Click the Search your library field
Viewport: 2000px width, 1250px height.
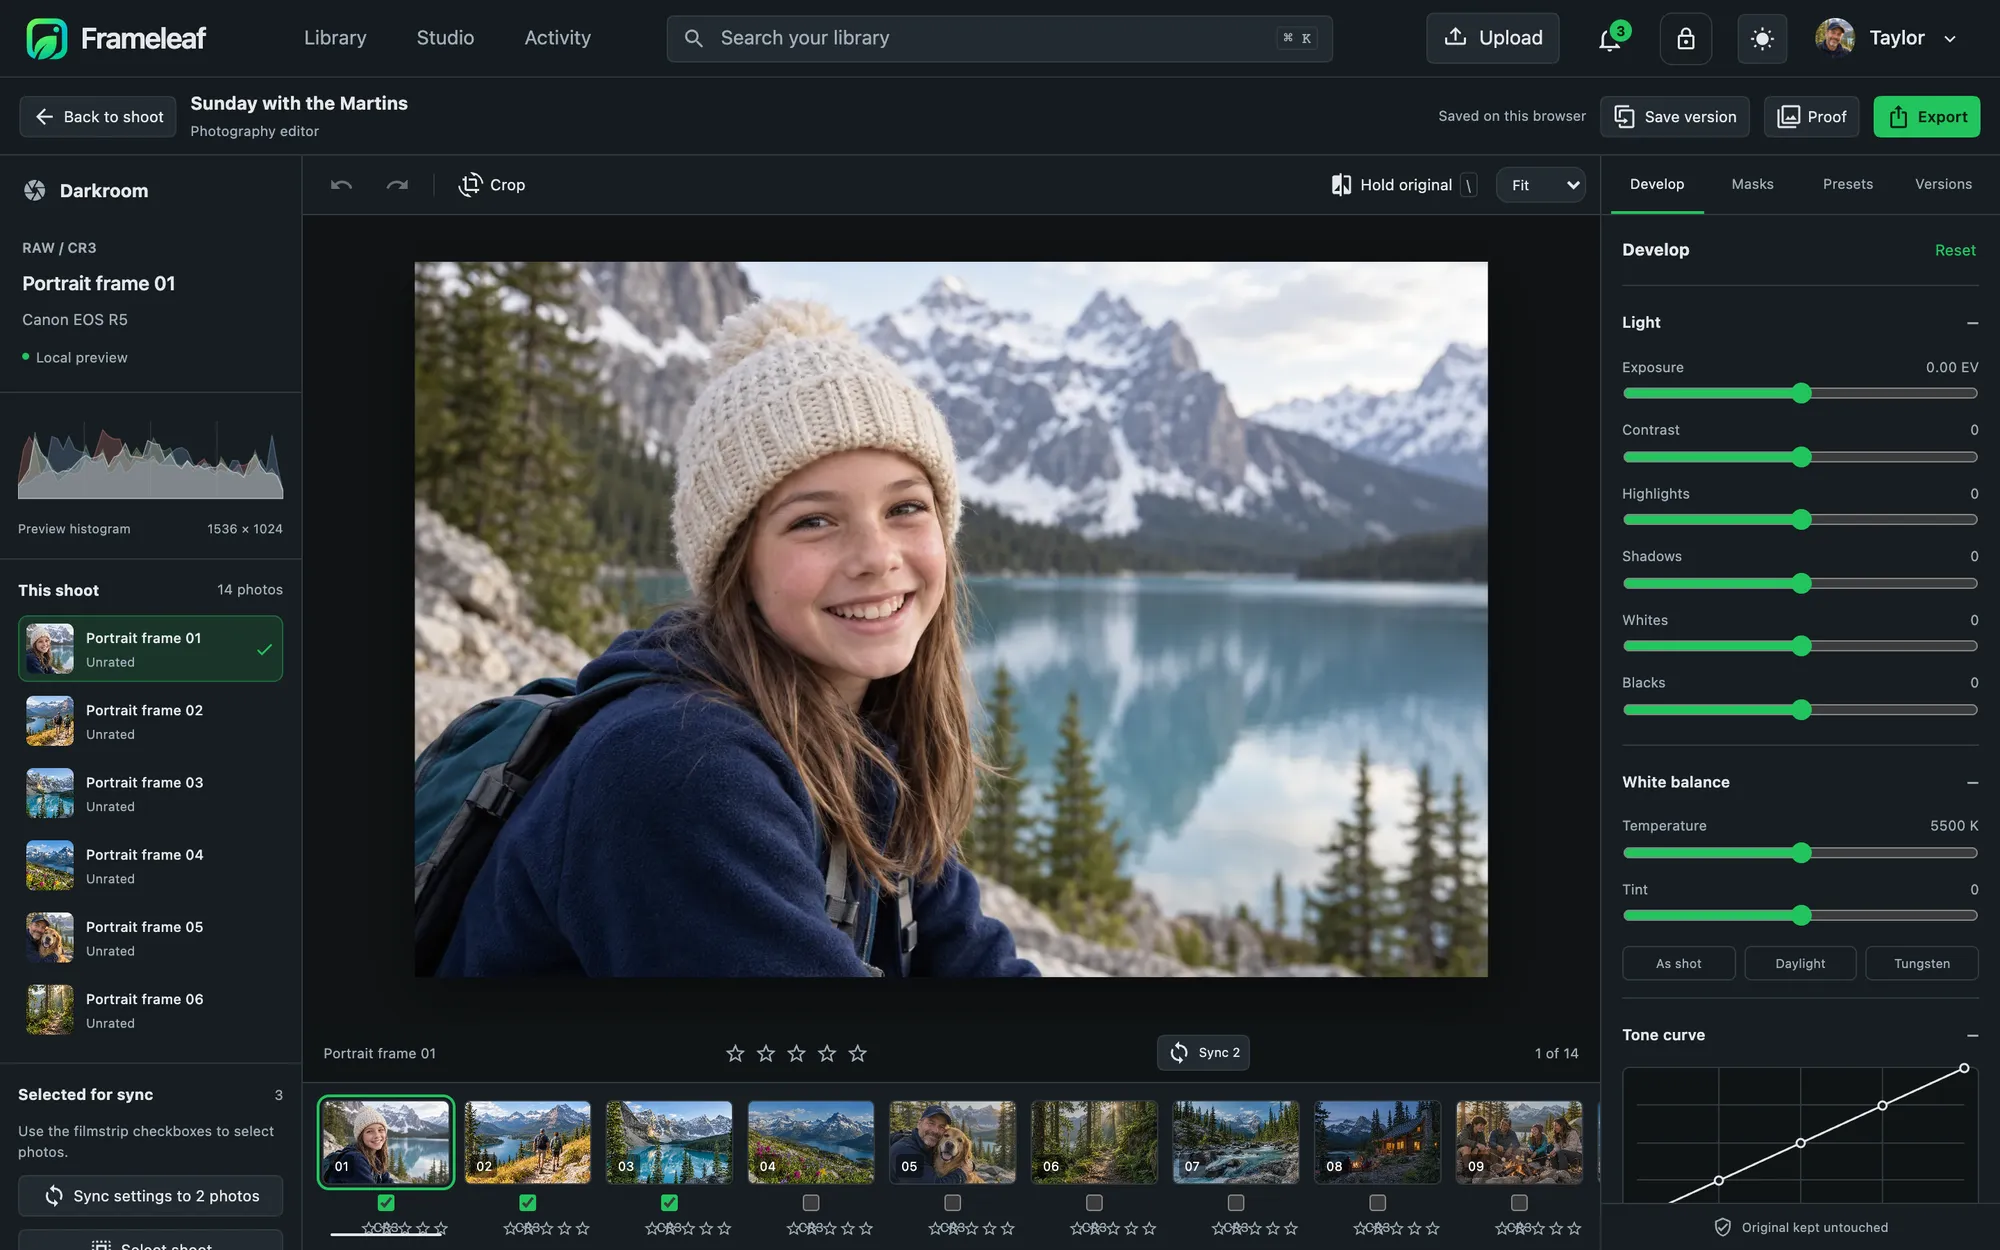click(x=999, y=38)
